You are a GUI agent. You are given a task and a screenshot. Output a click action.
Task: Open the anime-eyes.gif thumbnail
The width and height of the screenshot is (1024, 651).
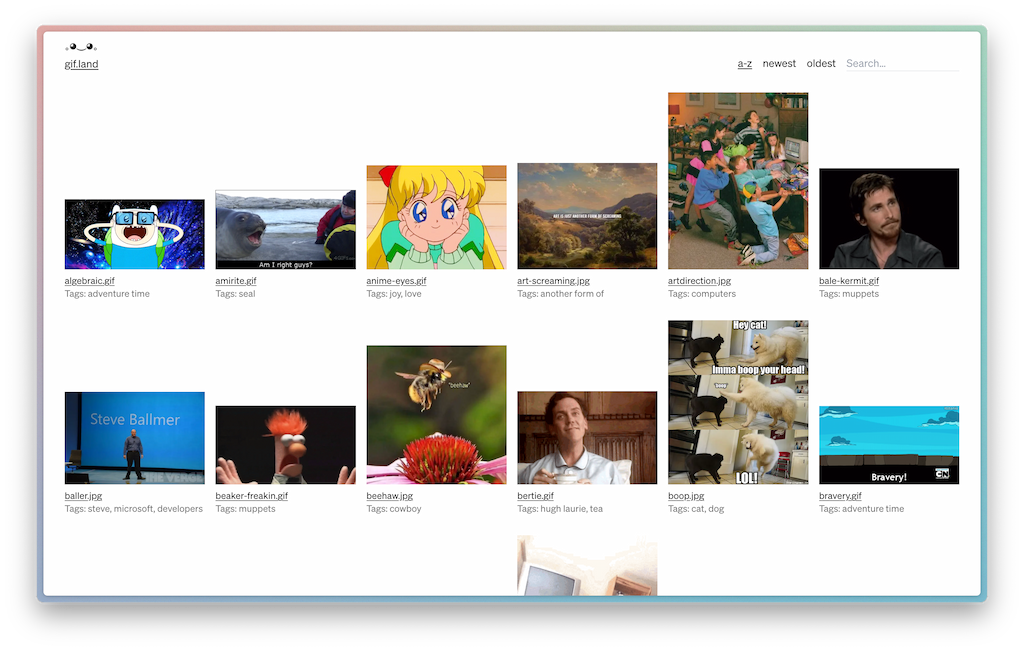(436, 217)
